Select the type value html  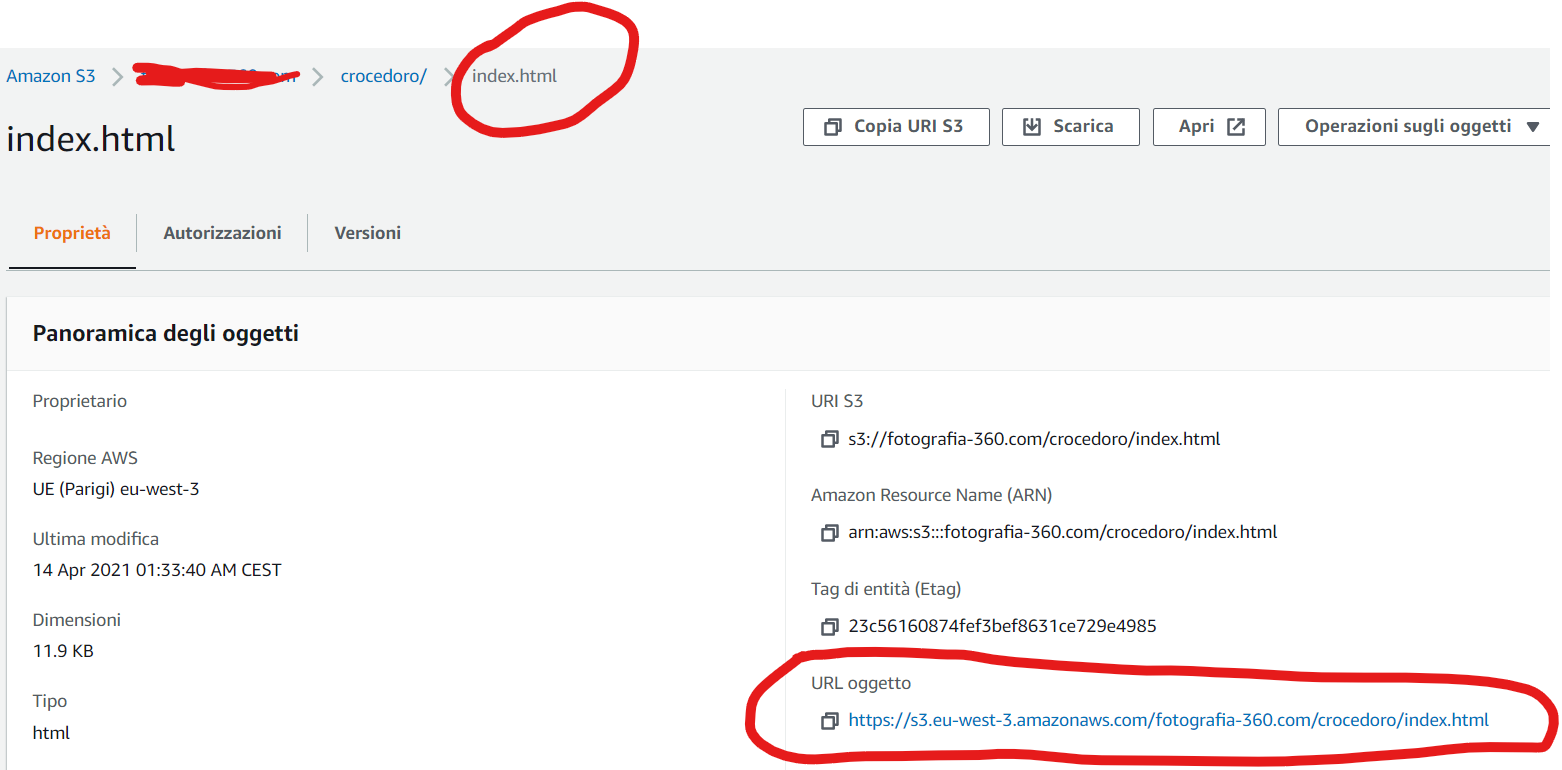tap(51, 732)
